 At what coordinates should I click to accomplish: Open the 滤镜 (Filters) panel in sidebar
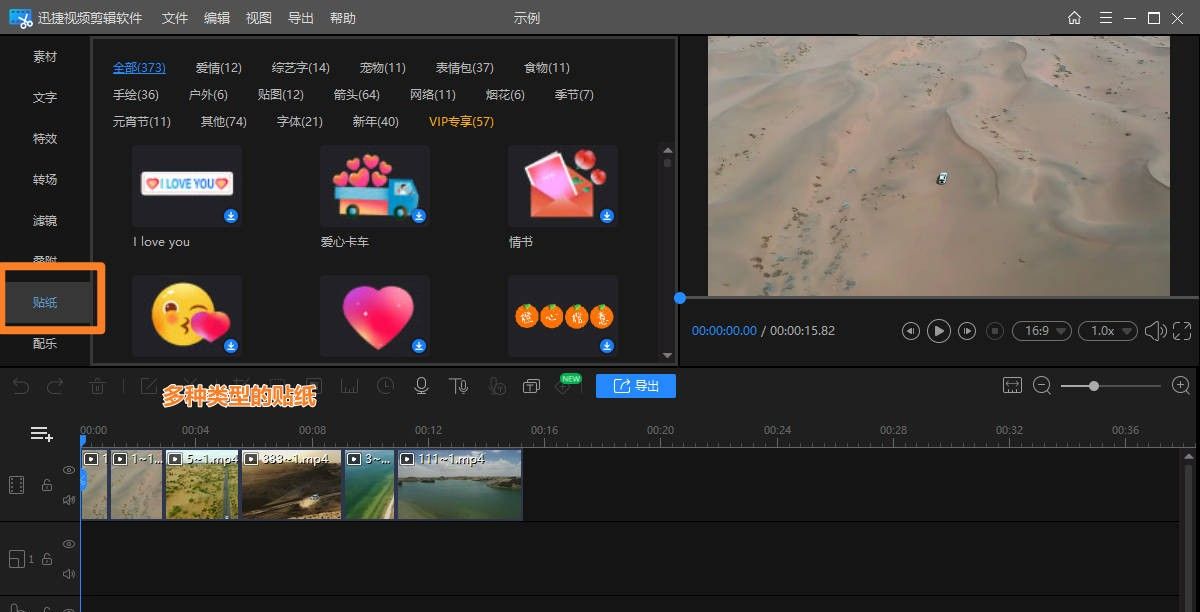click(44, 220)
